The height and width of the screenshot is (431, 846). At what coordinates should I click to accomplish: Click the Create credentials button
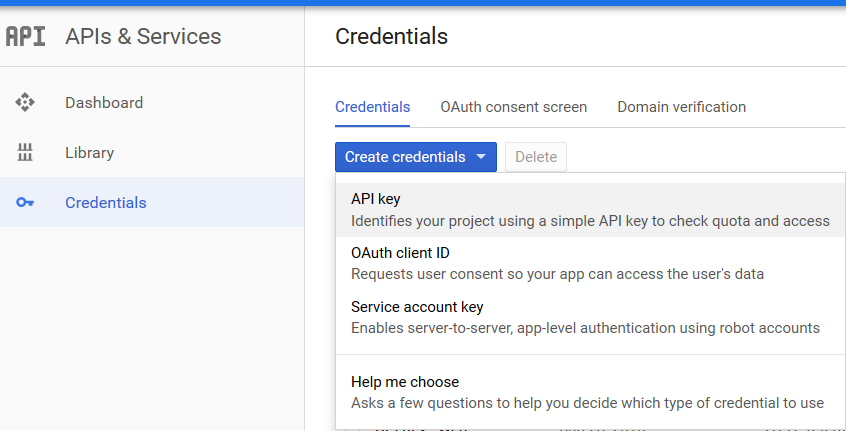point(415,157)
